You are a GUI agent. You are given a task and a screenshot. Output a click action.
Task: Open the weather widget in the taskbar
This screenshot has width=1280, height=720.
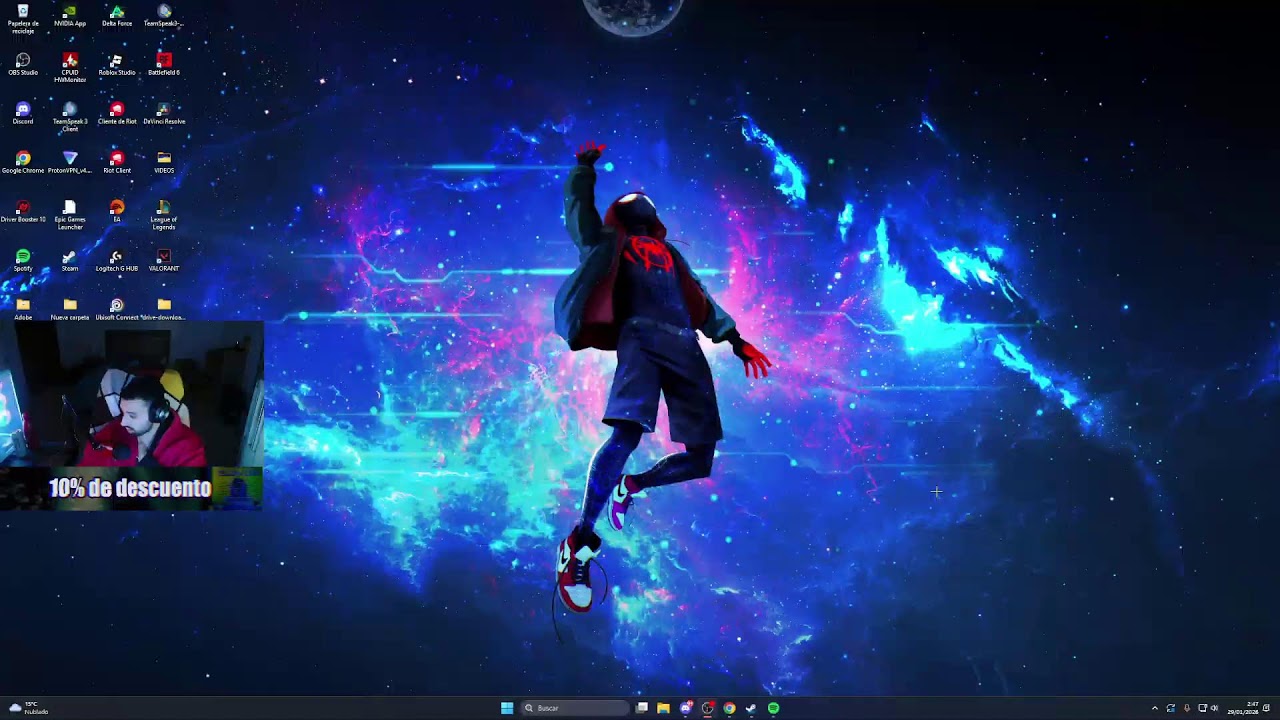(28, 708)
